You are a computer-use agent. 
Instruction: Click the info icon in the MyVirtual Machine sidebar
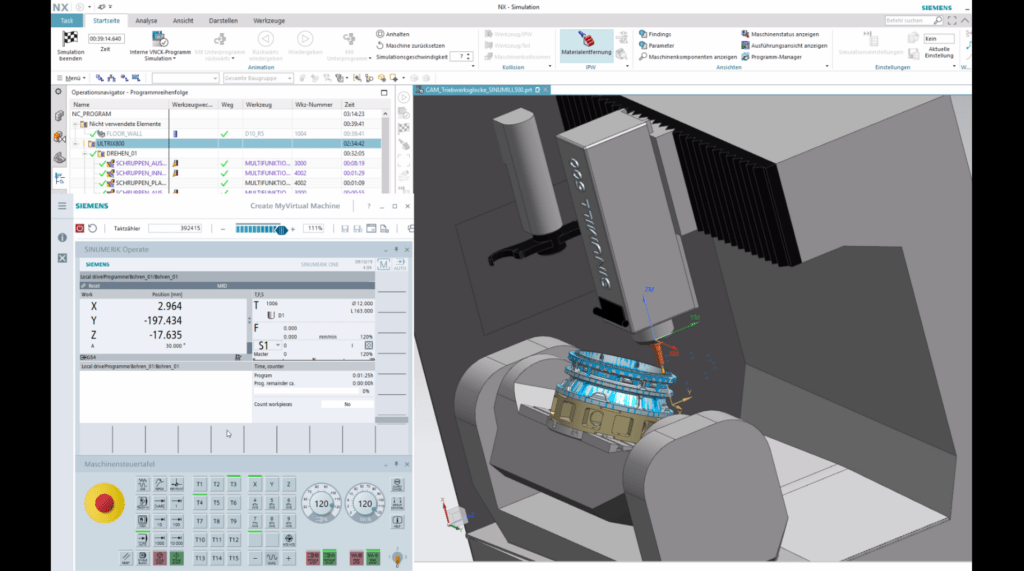(x=62, y=238)
